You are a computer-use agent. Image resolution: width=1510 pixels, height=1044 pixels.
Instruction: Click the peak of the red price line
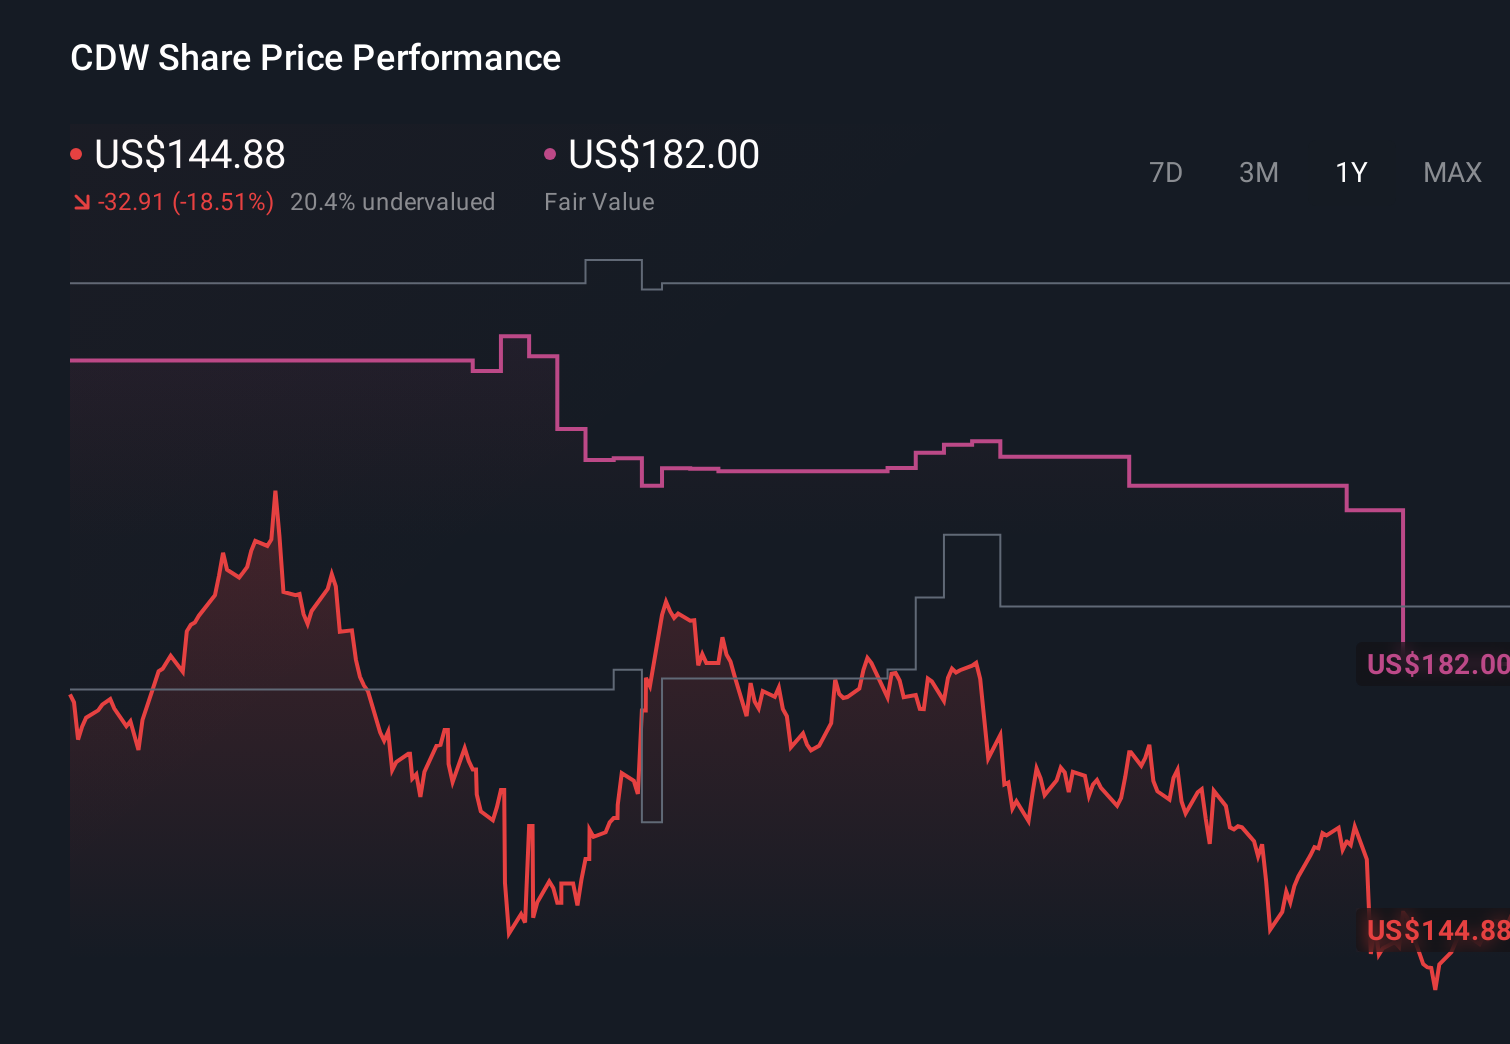click(x=275, y=492)
